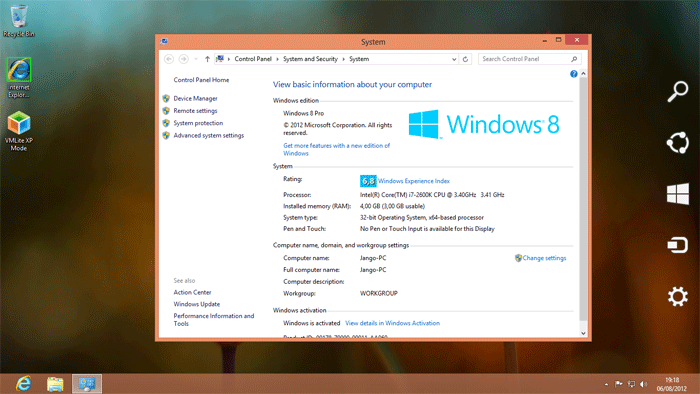Close the System window
Viewport: 700px width, 394px height.
tap(577, 40)
